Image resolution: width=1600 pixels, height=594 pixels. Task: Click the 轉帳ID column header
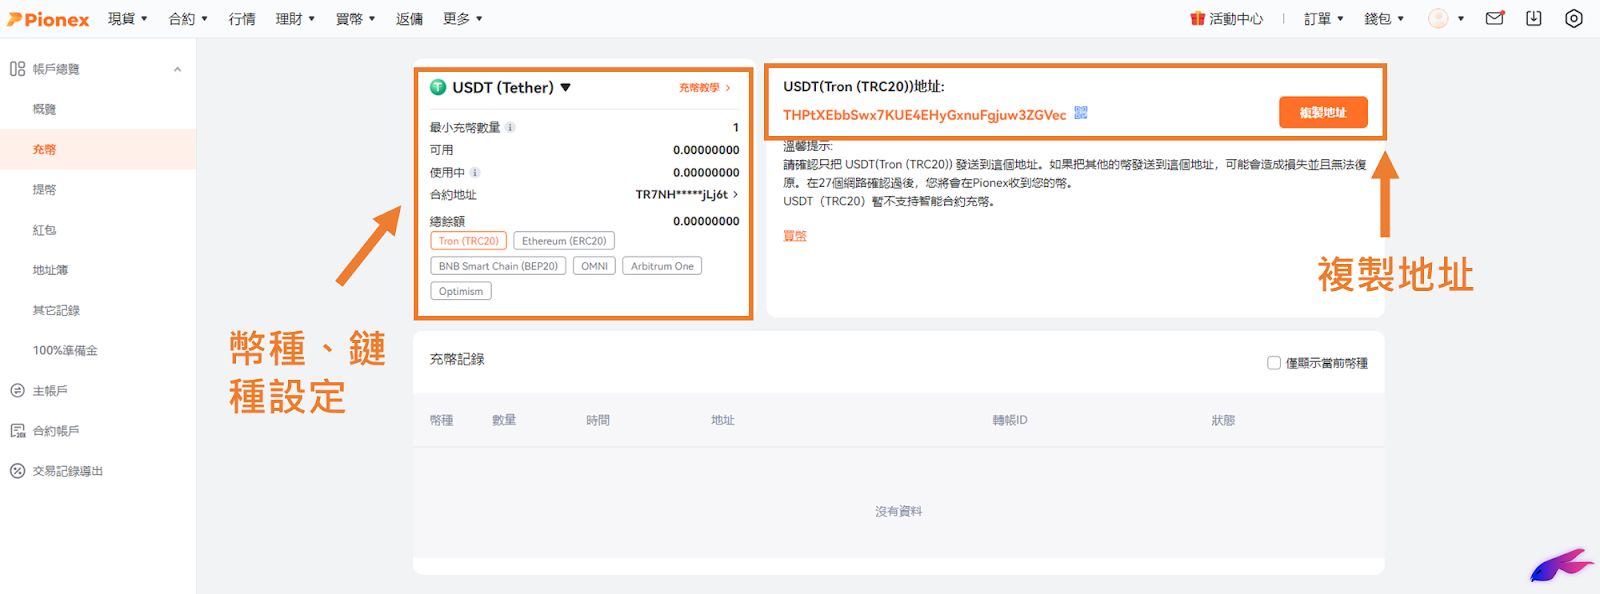pos(1010,420)
